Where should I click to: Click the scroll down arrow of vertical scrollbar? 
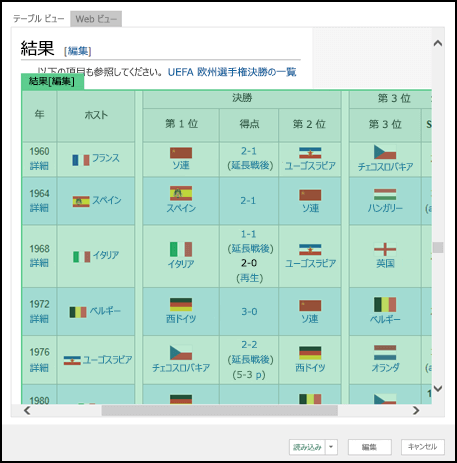coord(438,389)
